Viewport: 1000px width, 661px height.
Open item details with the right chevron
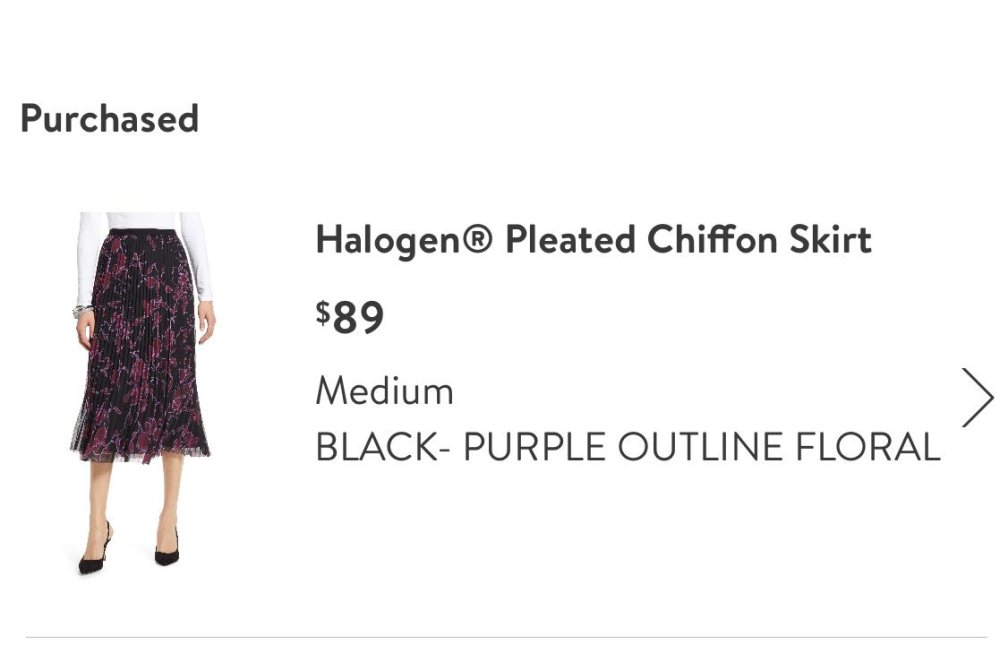(977, 397)
